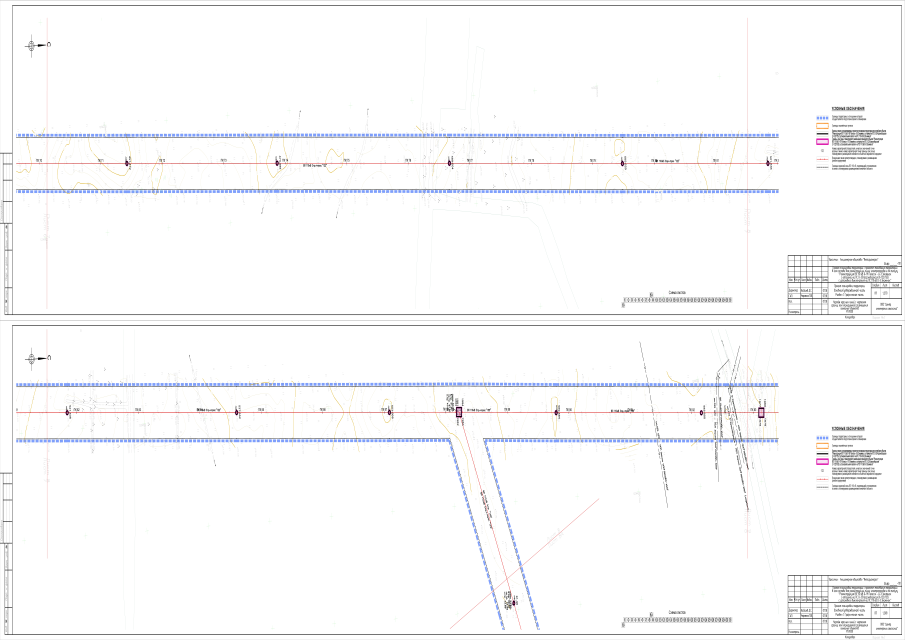Viewport: 905px width, 640px height.
Task: Click the blue dashed line sample in upper legend
Action: pyautogui.click(x=822, y=117)
